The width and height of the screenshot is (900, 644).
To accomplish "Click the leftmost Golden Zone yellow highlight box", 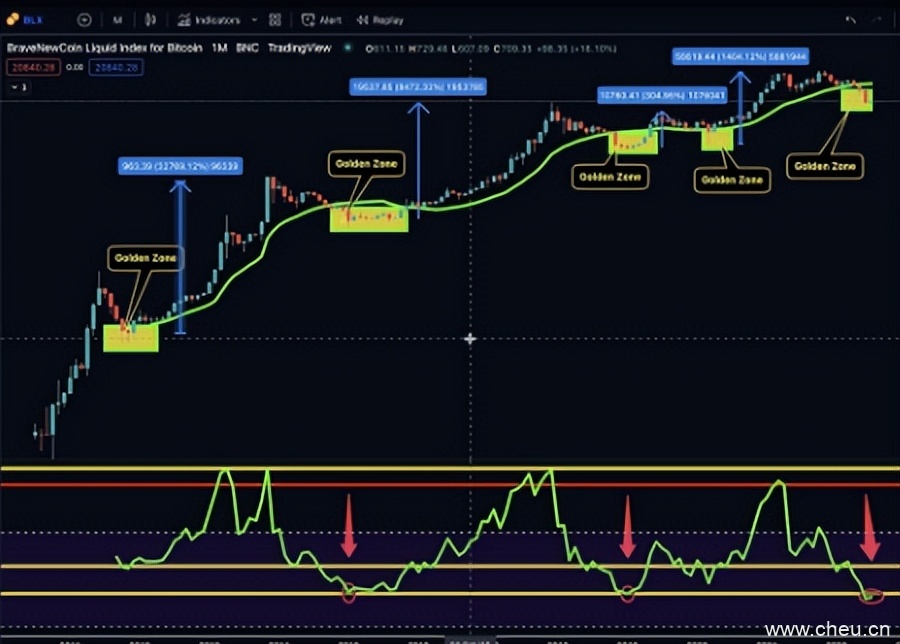I will [130, 338].
